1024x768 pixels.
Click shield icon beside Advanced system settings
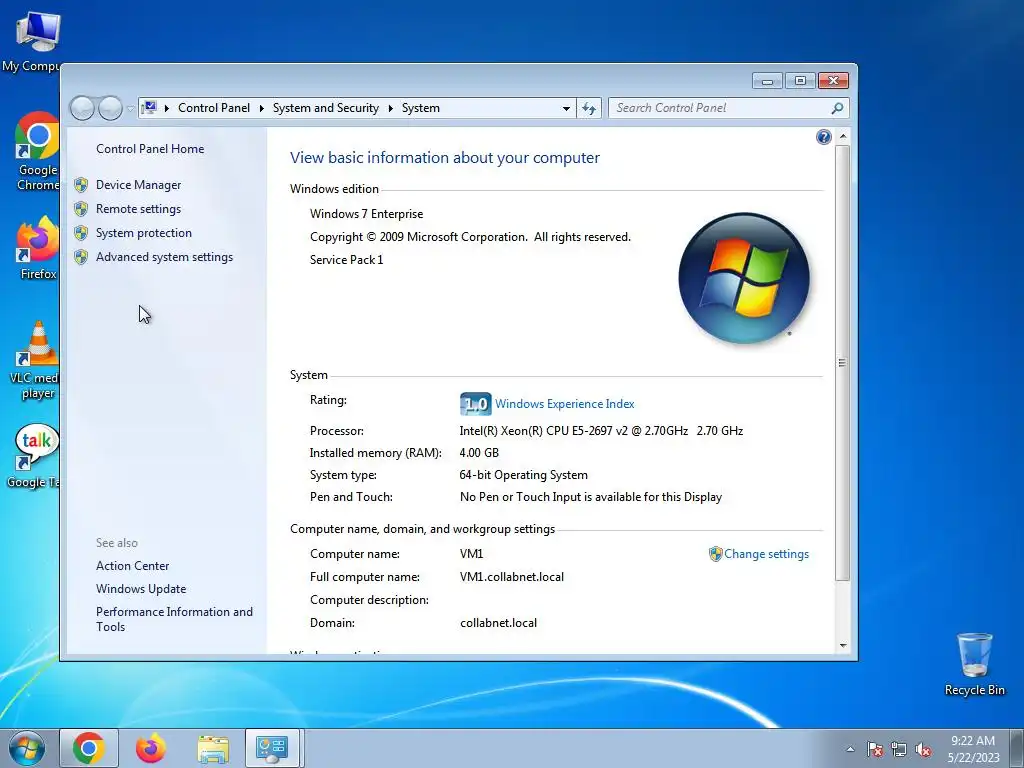pos(81,257)
